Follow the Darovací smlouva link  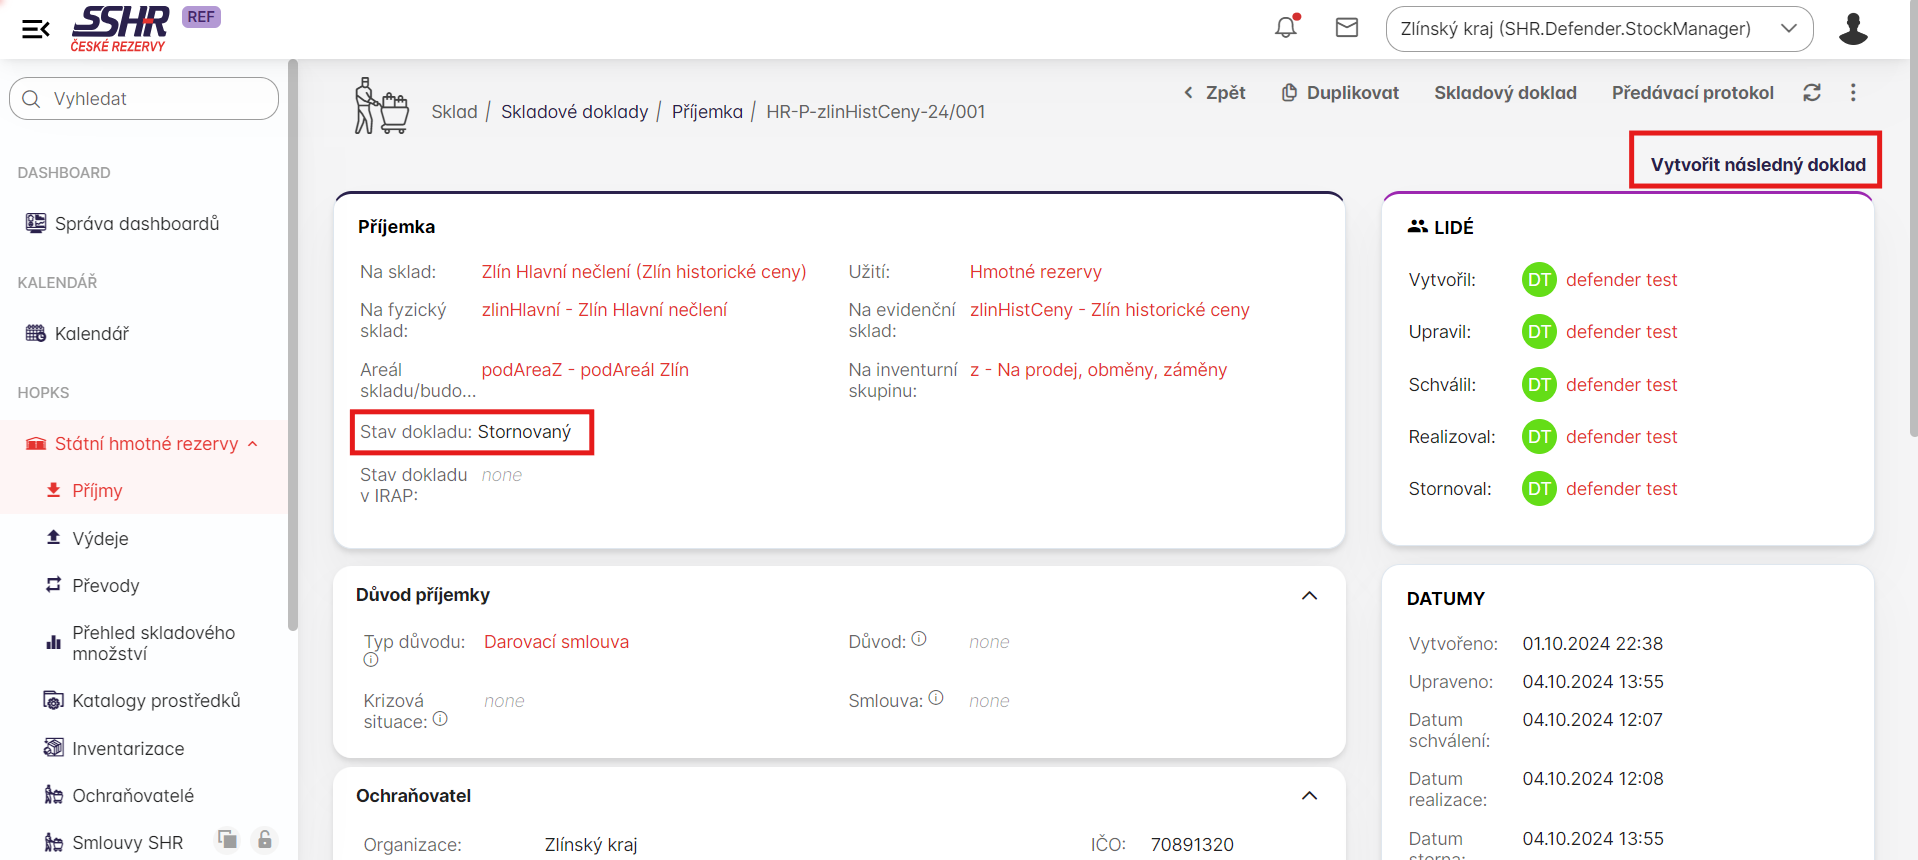click(x=556, y=642)
